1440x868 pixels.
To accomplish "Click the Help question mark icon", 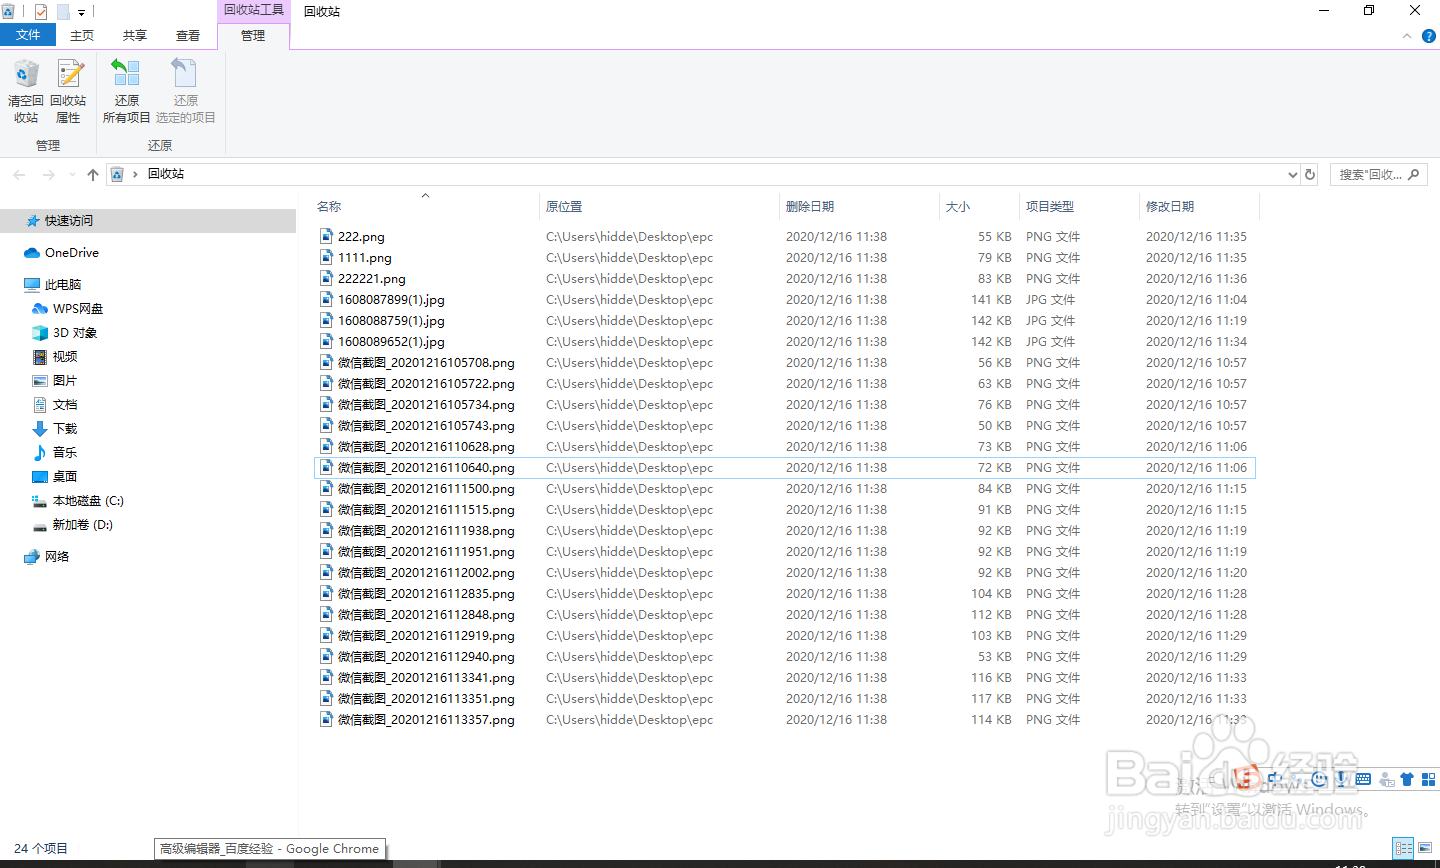I will (x=1429, y=36).
